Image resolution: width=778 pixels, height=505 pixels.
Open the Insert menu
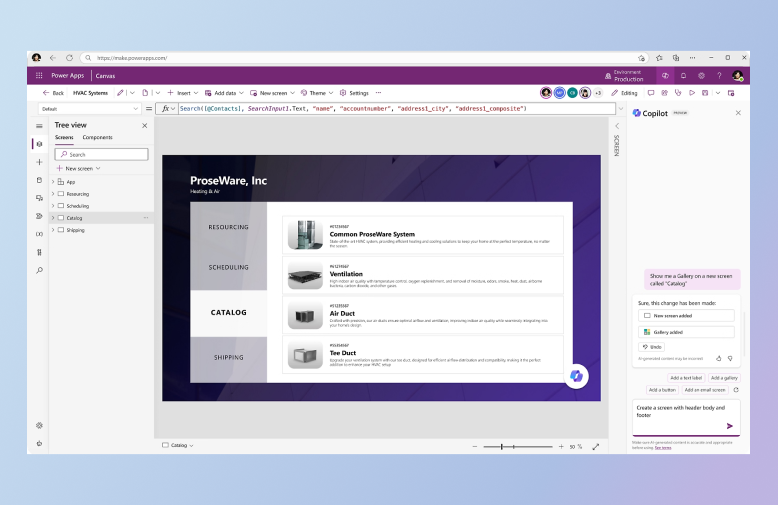[x=183, y=93]
